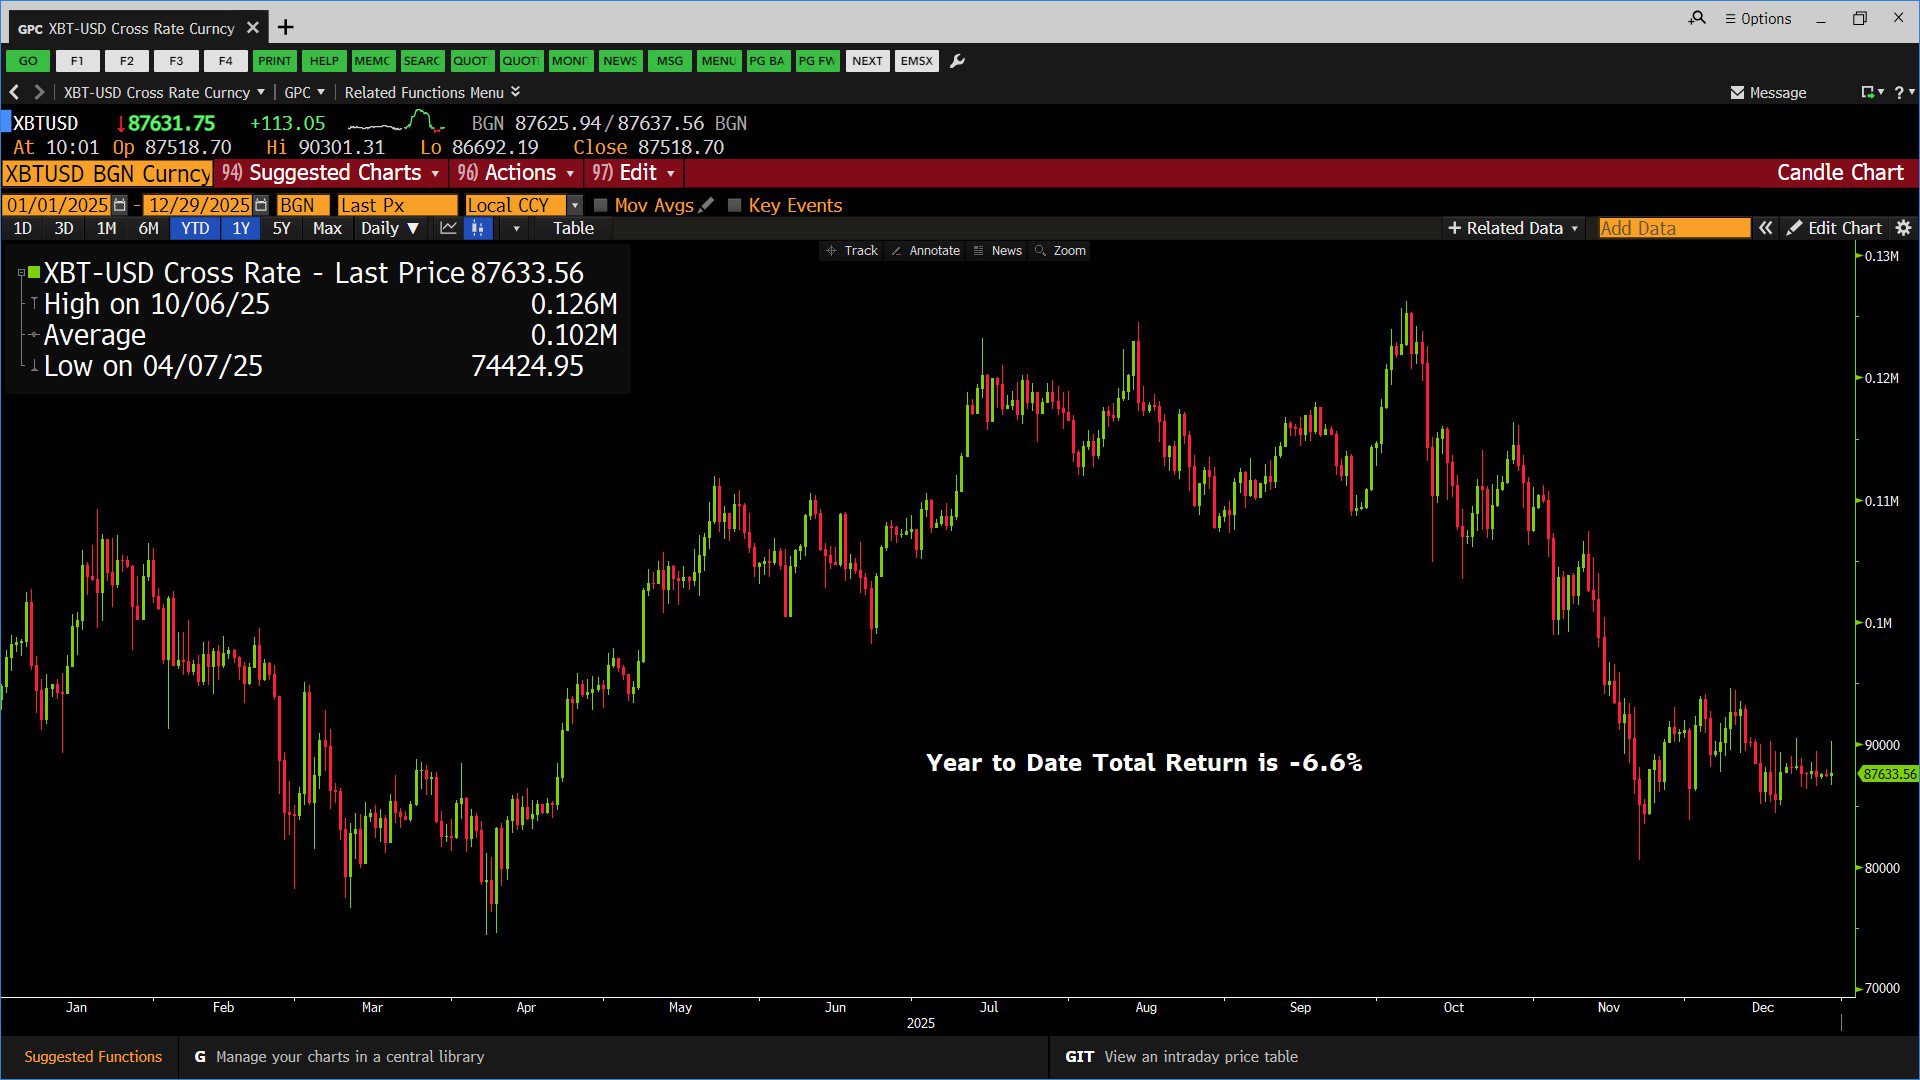Open the Suggested Charts menu

(x=334, y=173)
